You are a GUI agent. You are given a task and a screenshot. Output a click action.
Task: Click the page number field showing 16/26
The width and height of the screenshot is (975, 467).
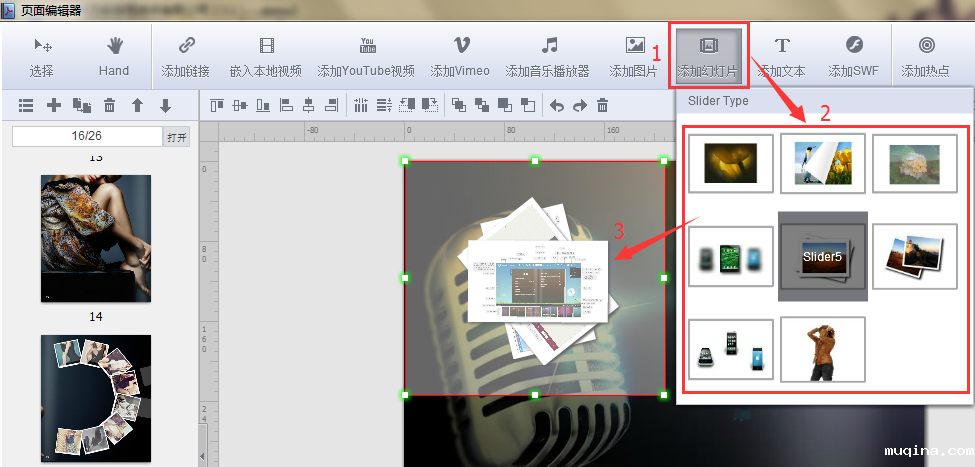pyautogui.click(x=87, y=136)
